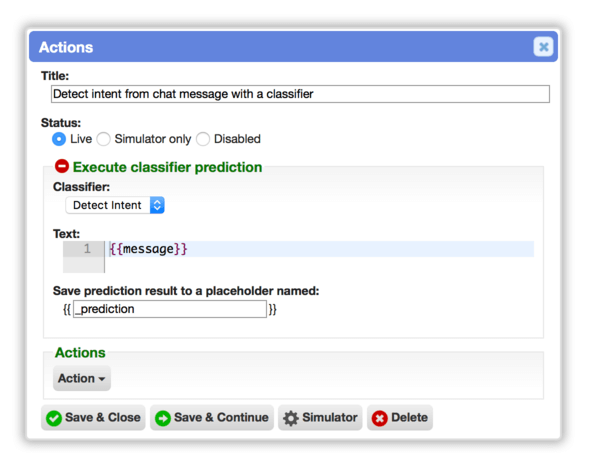The width and height of the screenshot is (595, 464).
Task: Click the Delete button label
Action: click(x=409, y=417)
